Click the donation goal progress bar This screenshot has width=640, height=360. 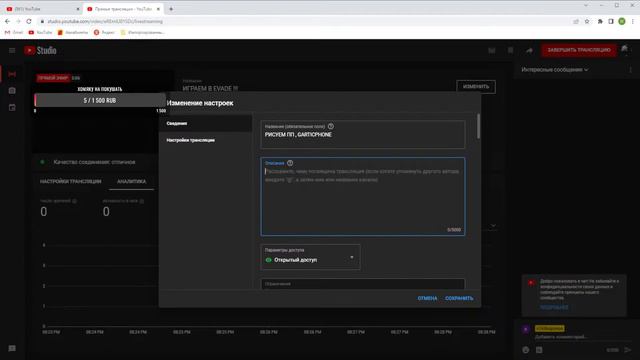(100, 100)
